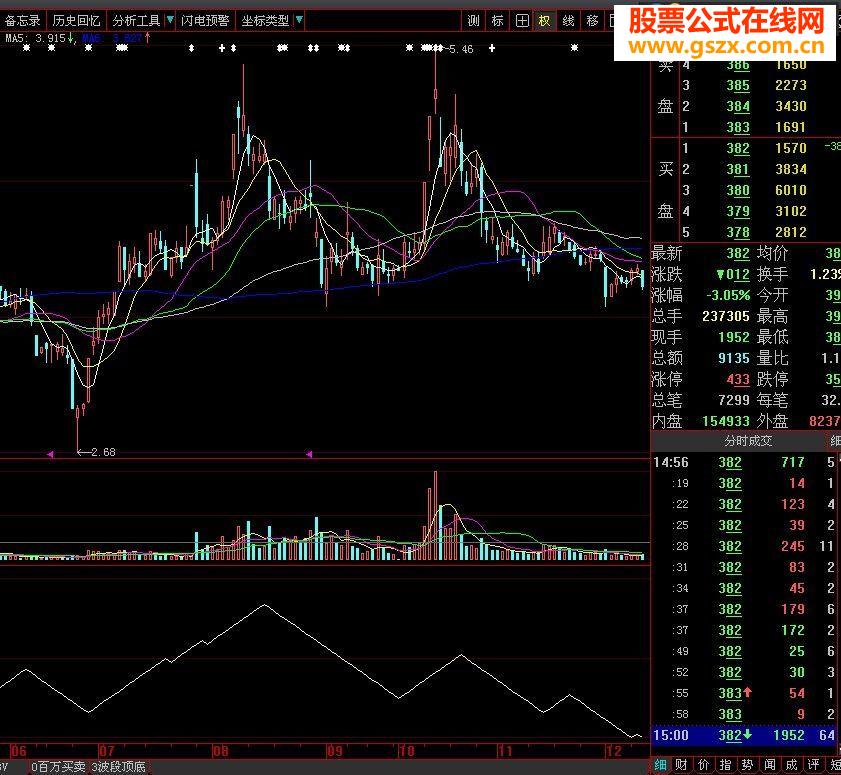Toggle the 权 ex-rights restoration mode
Image resolution: width=841 pixels, height=775 pixels.
[544, 20]
